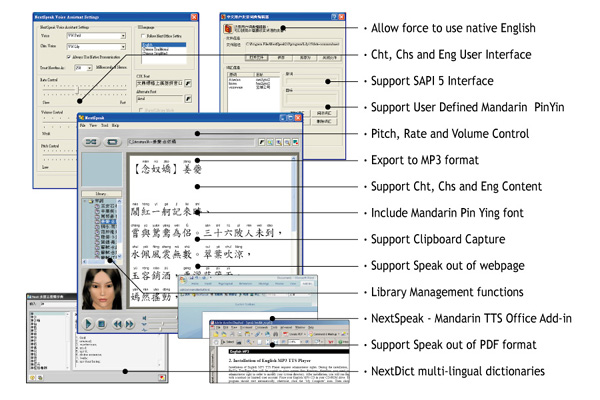Viewport: 600px width, 400px height.
Task: Click the shuffle arrows button in NextSpeak
Action: coord(91,142)
